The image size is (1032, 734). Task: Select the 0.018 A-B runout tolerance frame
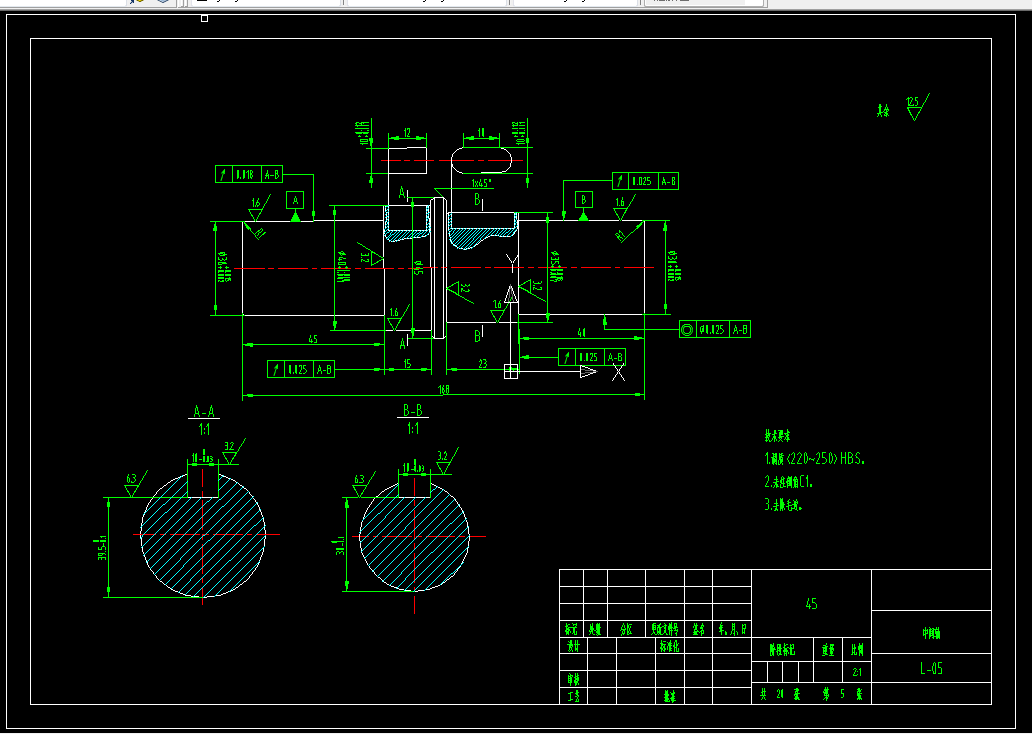[x=249, y=174]
